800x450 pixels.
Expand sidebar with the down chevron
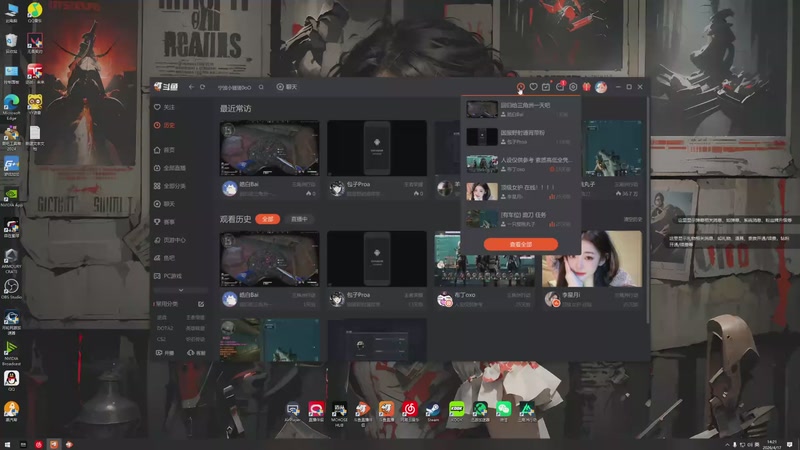(181, 290)
